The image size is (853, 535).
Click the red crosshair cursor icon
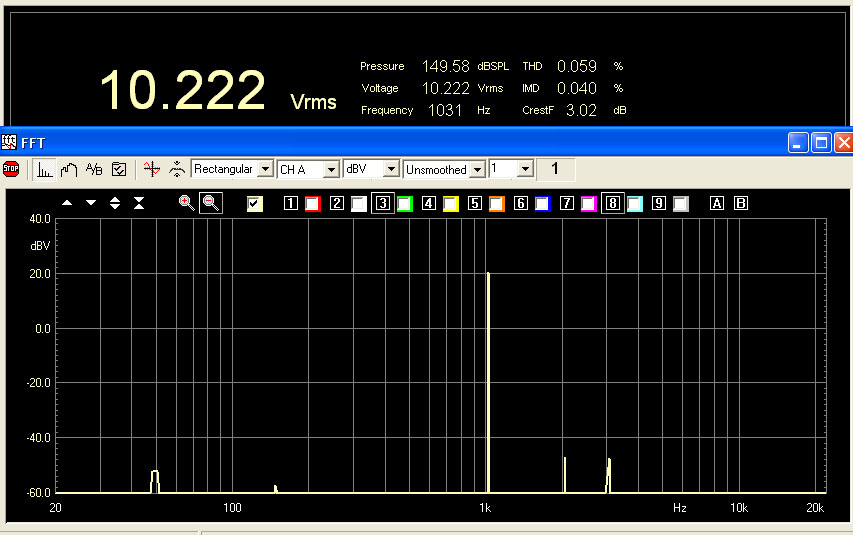coord(151,169)
